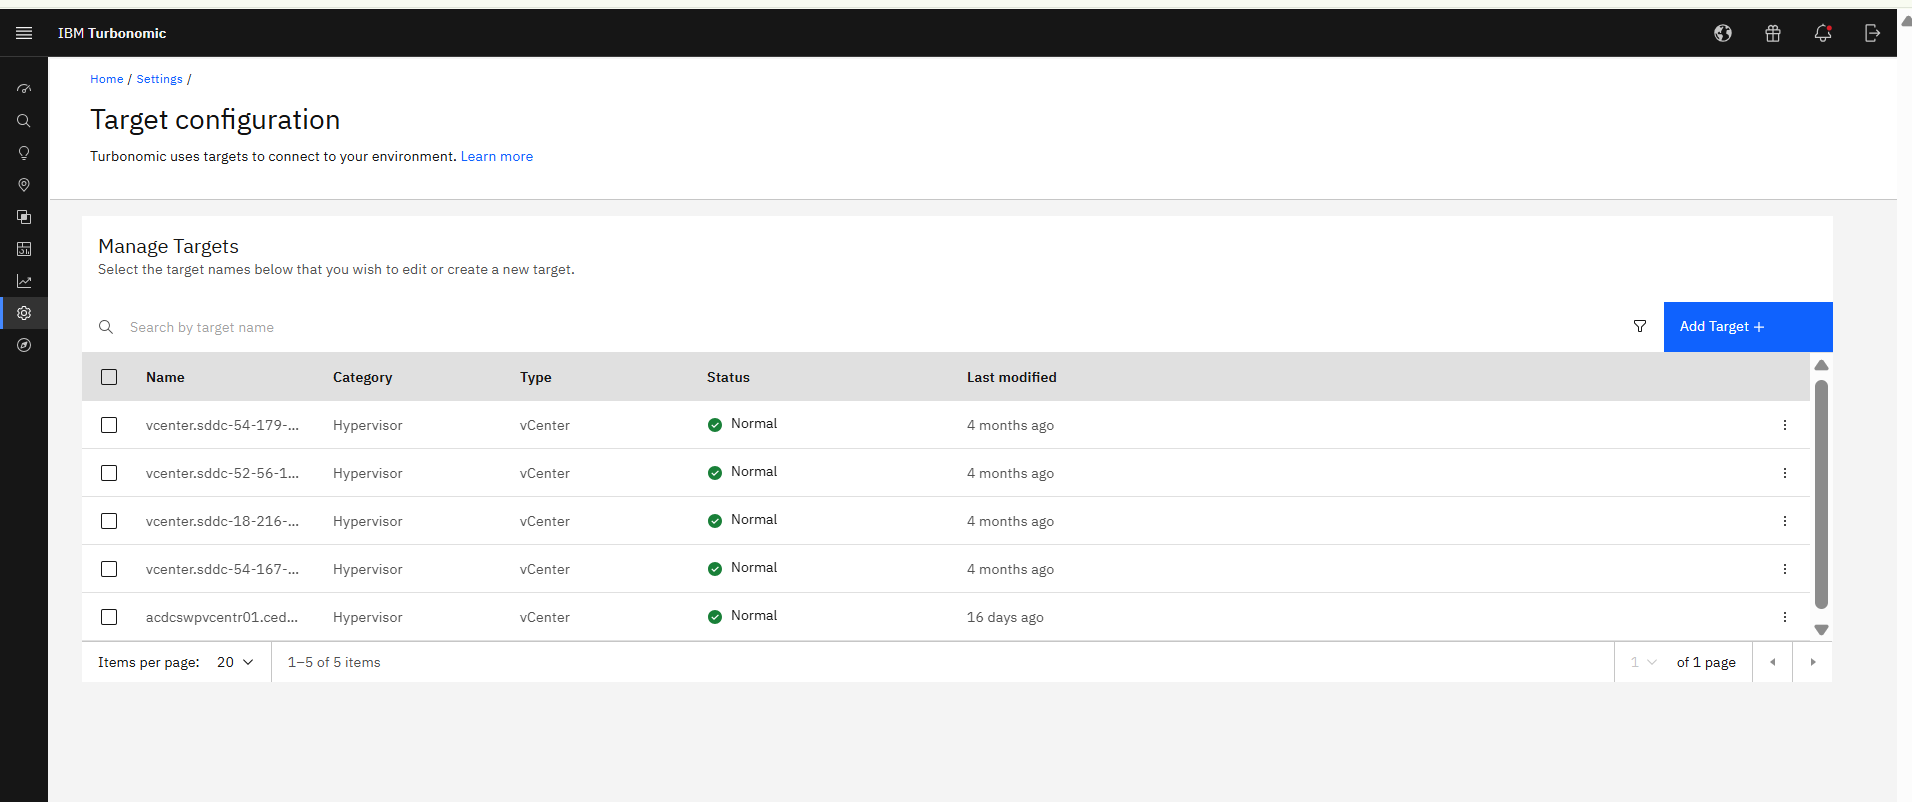Open overflow menu for vcenter.sddc-52-56 row
1912x802 pixels.
[x=1784, y=473]
